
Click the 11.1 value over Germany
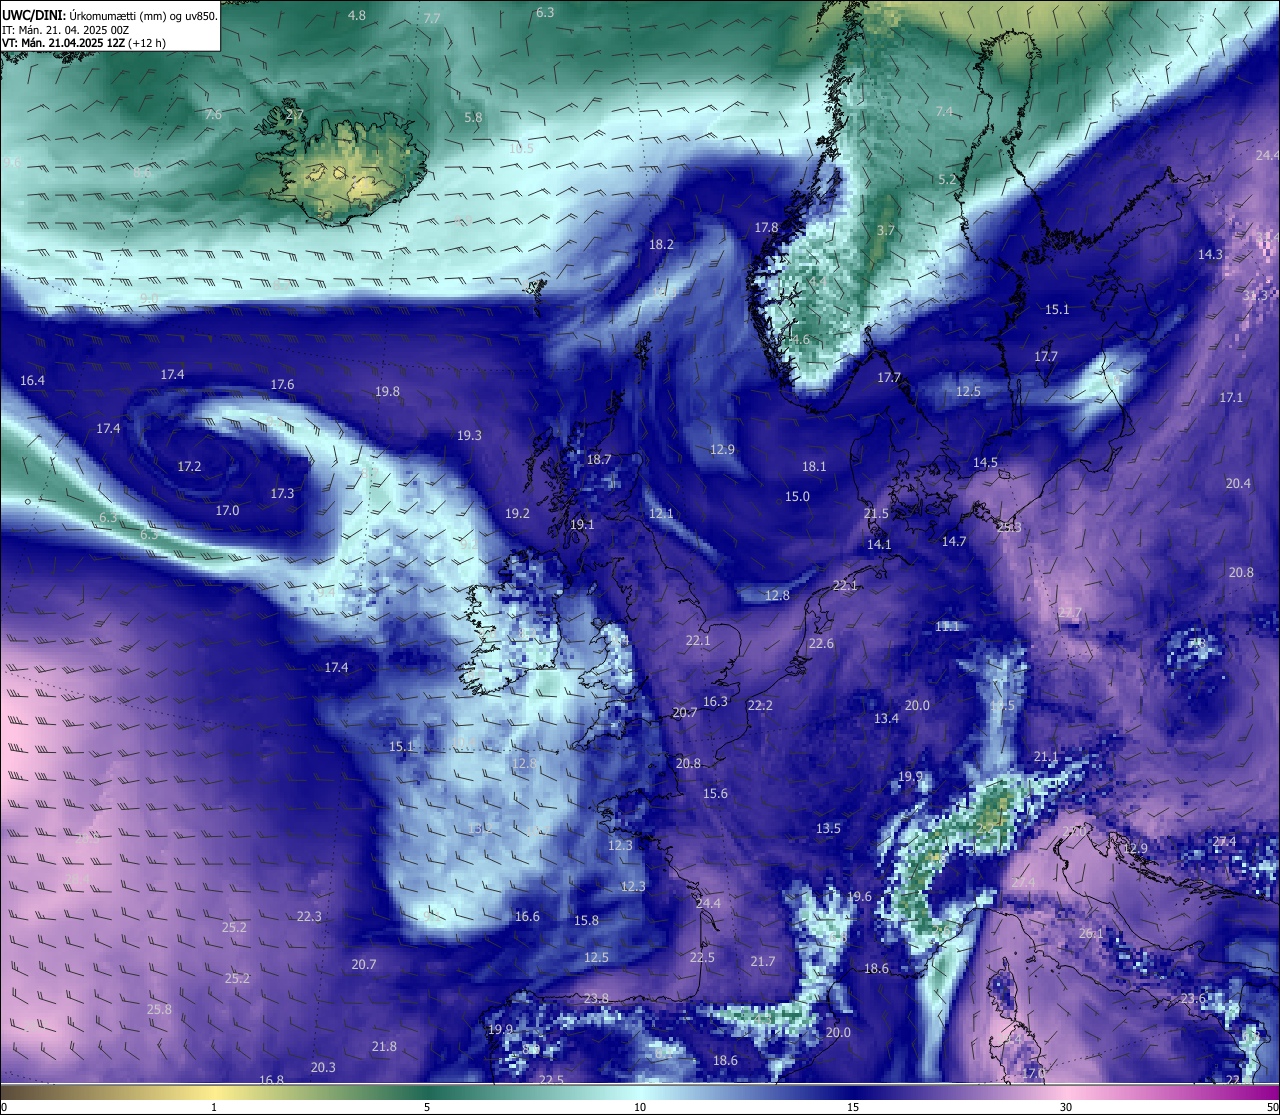coord(947,626)
